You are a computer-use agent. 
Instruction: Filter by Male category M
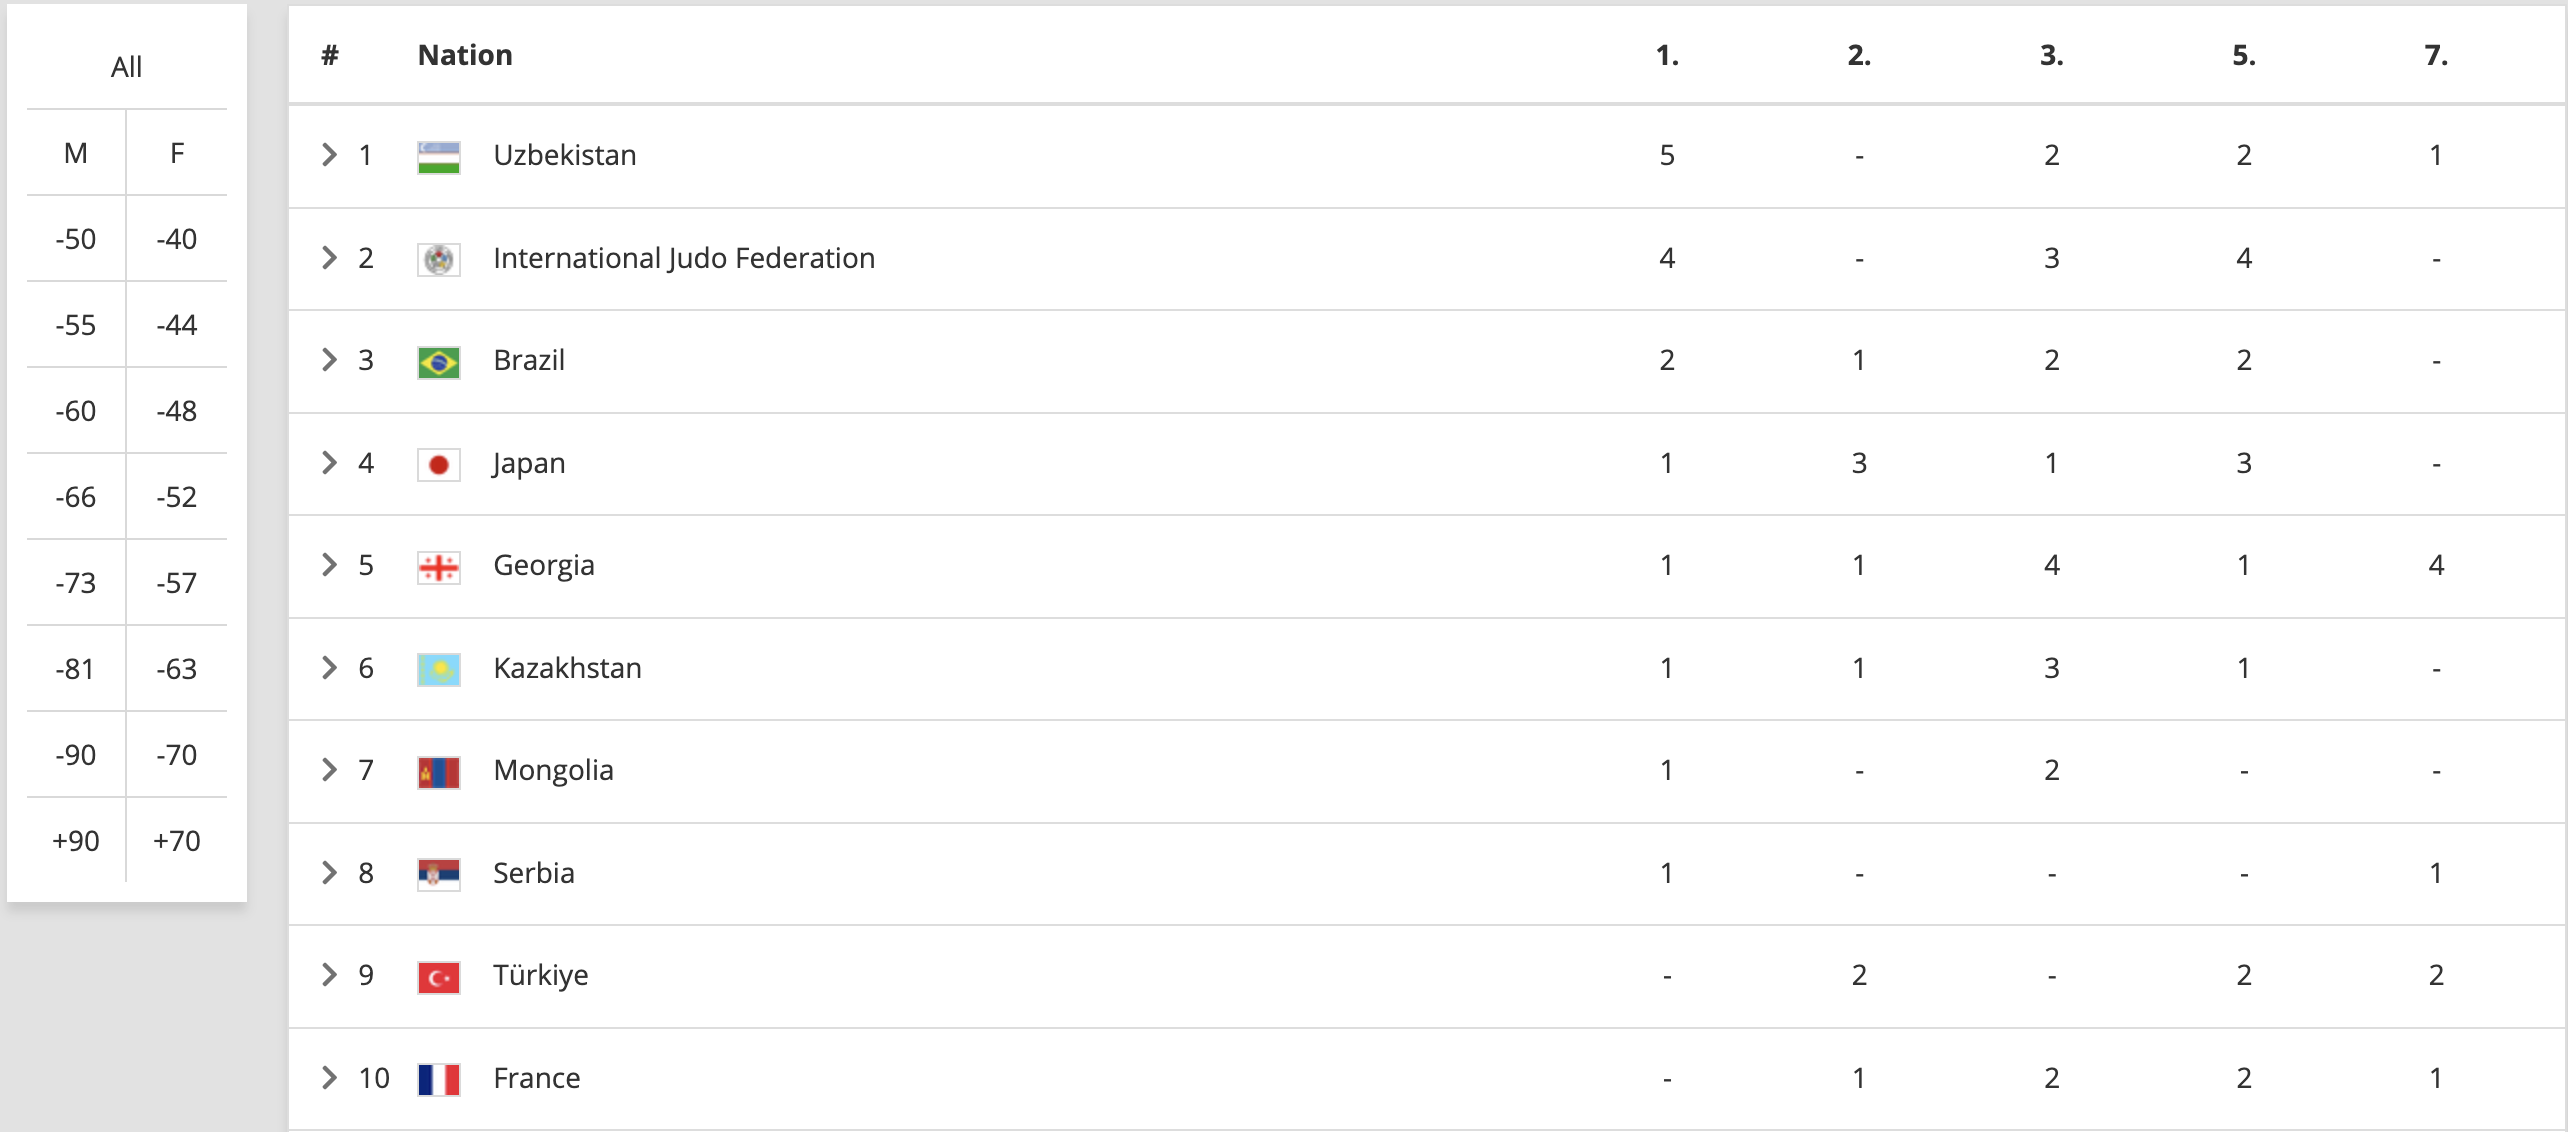76,153
